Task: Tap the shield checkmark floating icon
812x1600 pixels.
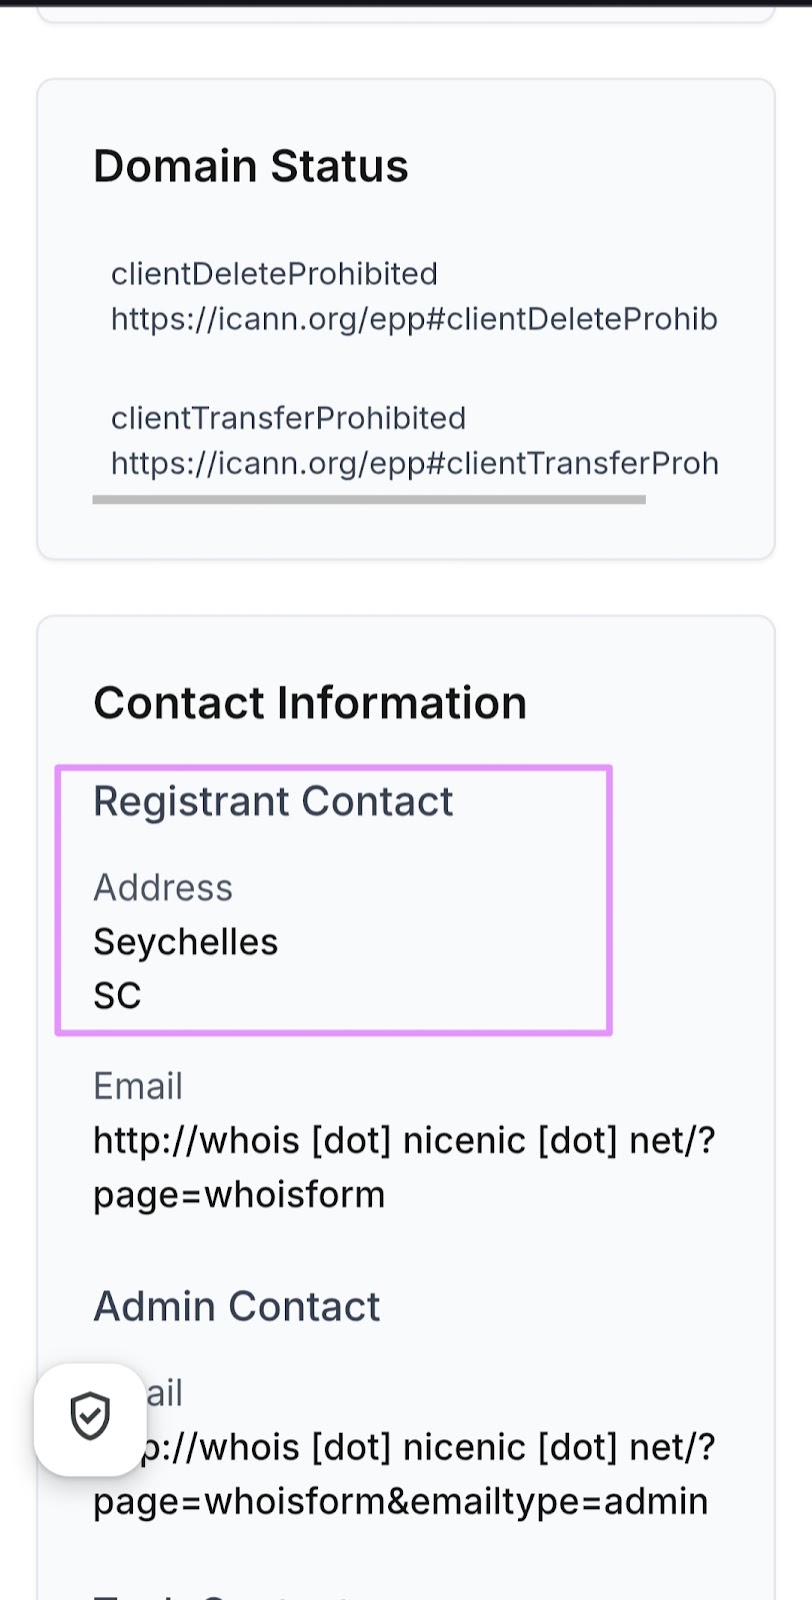Action: pyautogui.click(x=90, y=1417)
